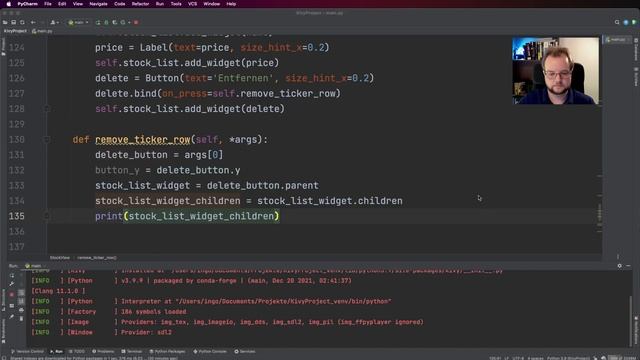Open the user account dropdown in toolbar
This screenshot has height=360, width=640.
click(x=54, y=22)
